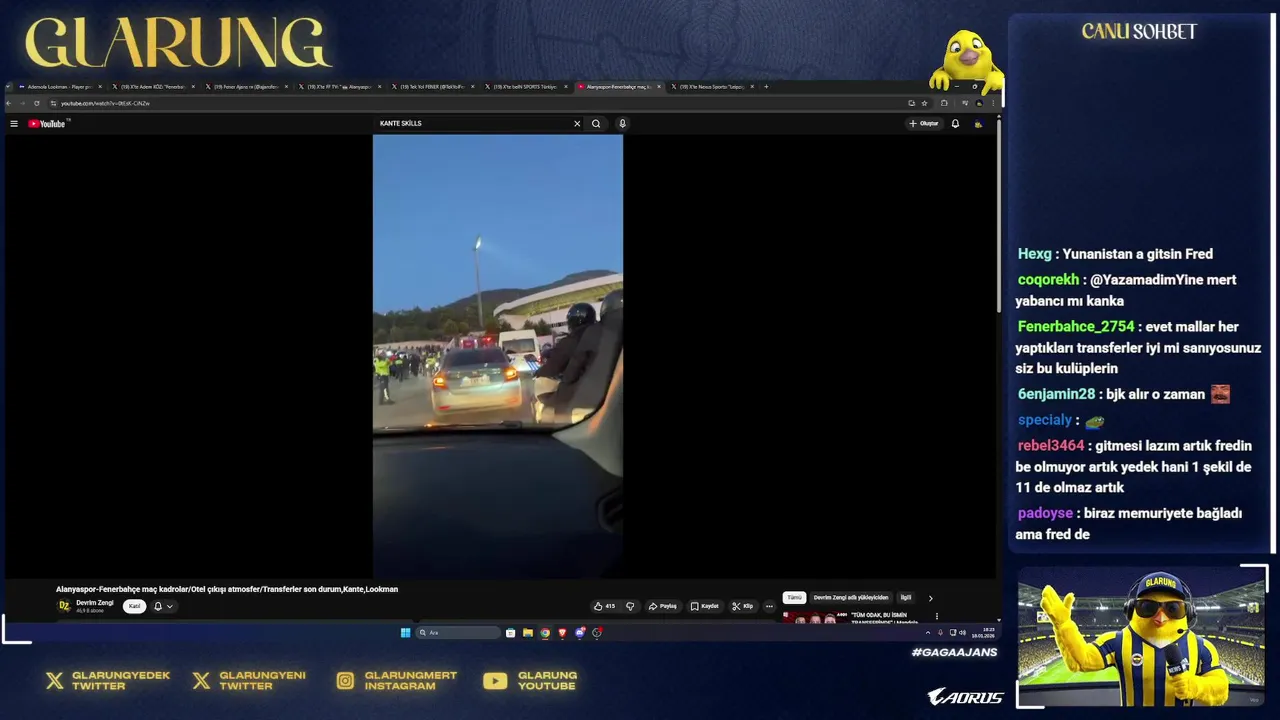Open rebel3464 username in chat
The height and width of the screenshot is (720, 1280).
[1051, 446]
